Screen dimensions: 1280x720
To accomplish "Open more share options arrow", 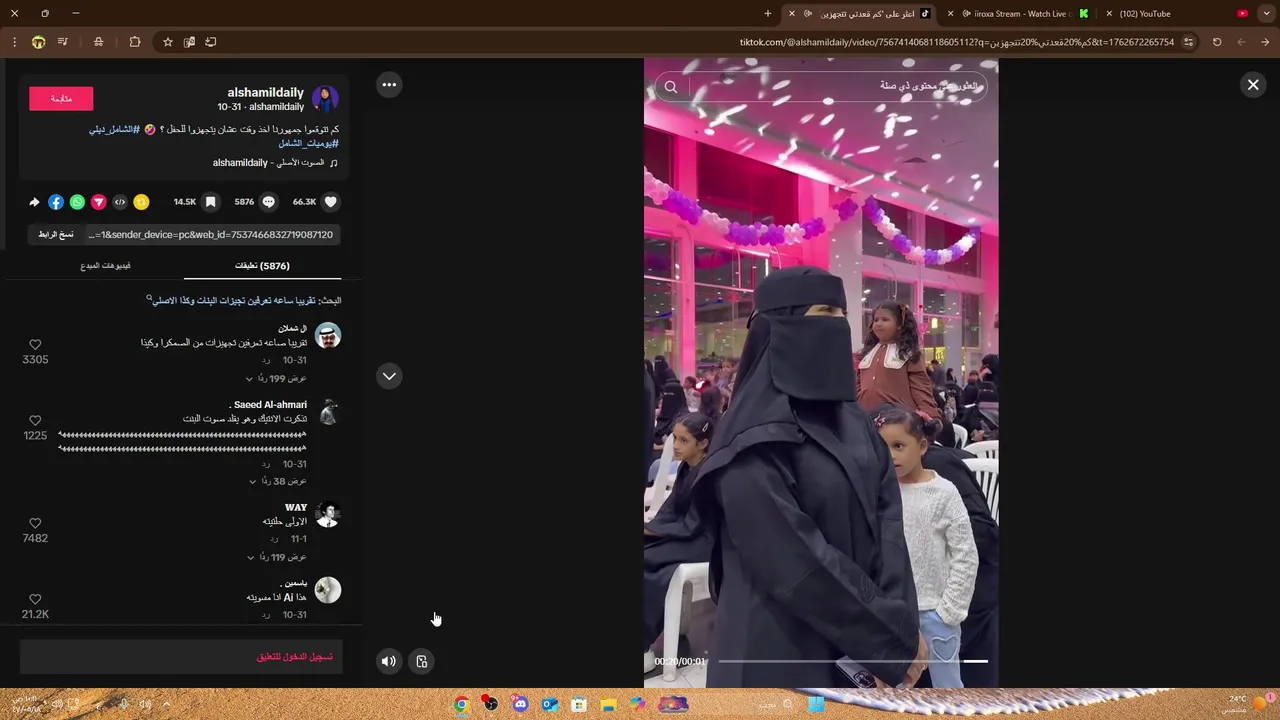I will click(x=34, y=202).
